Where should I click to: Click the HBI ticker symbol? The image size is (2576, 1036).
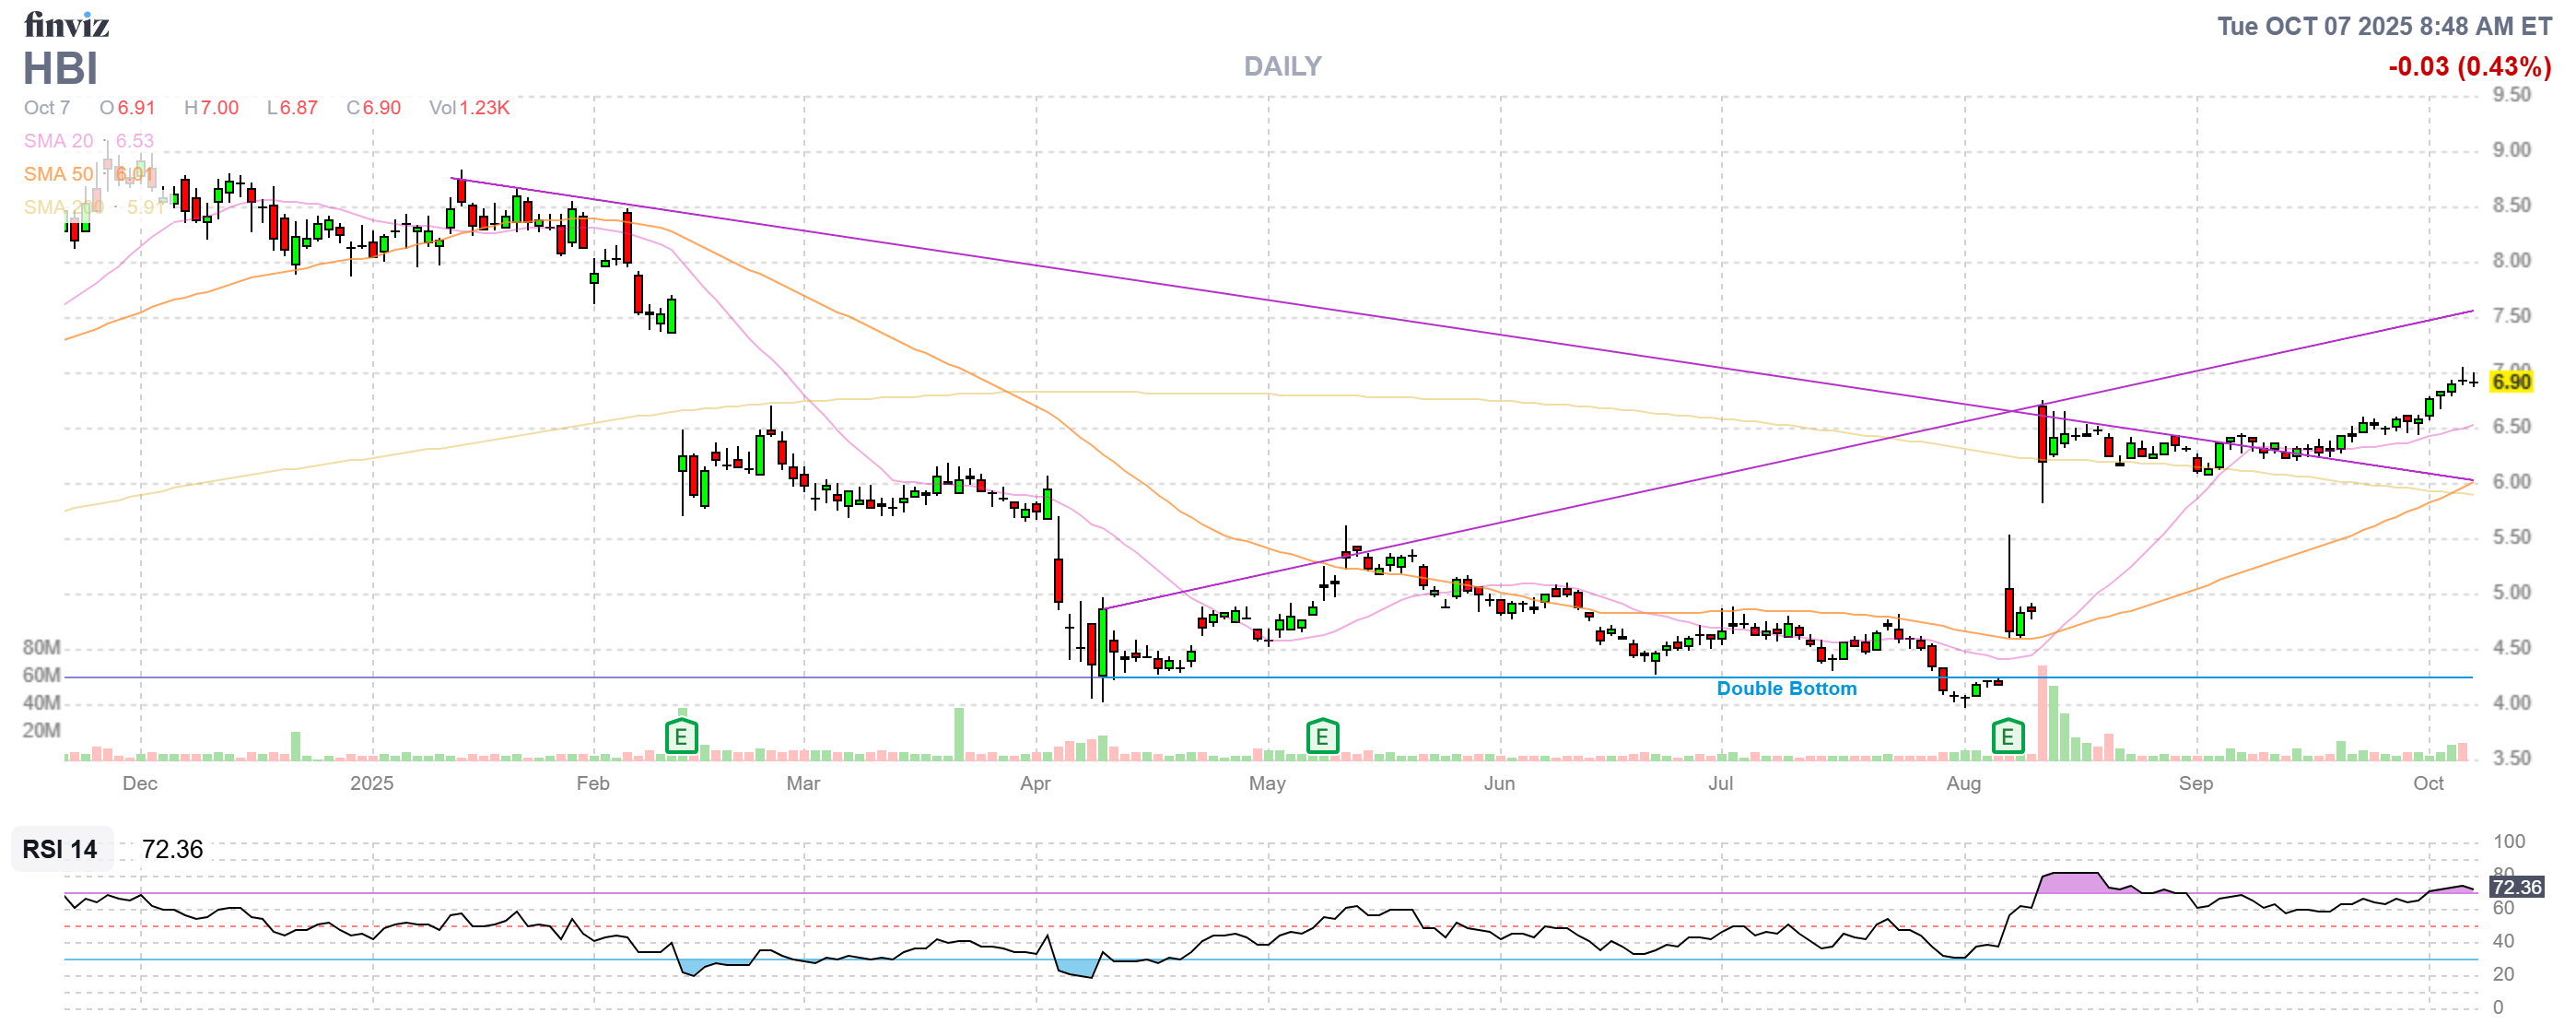point(60,68)
